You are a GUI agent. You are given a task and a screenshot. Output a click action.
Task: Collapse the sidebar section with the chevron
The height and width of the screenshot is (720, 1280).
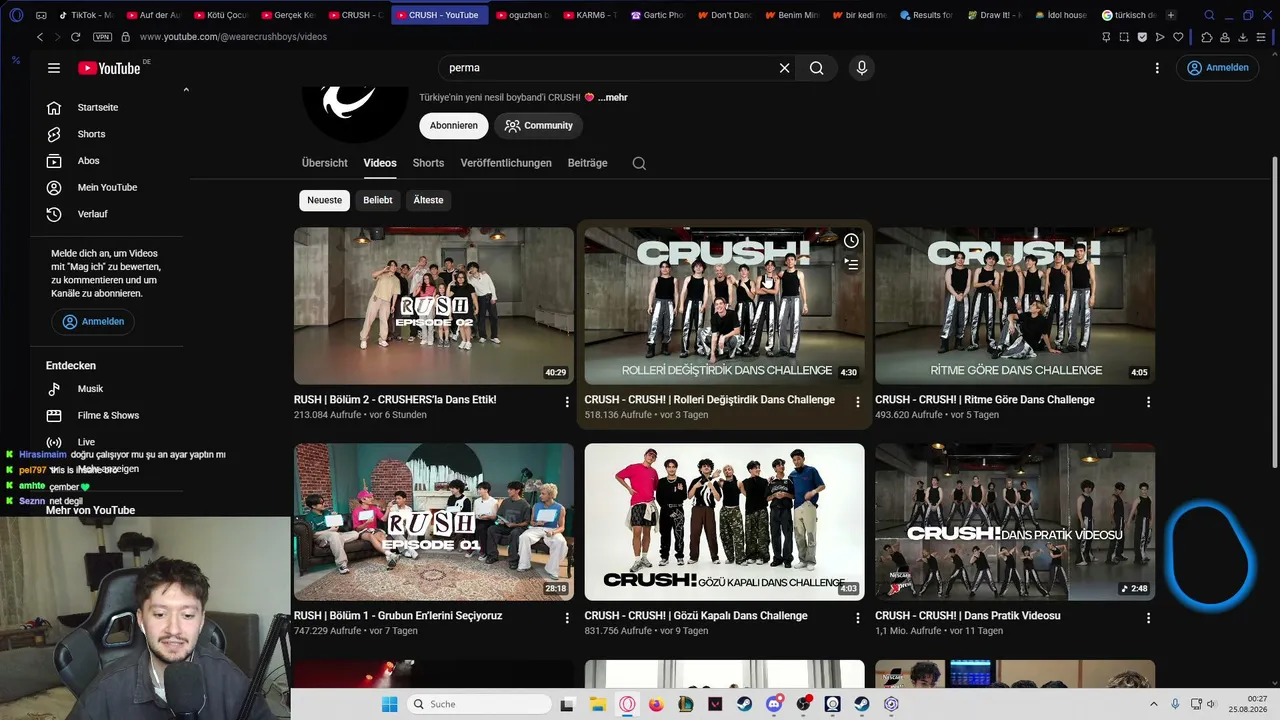186,90
